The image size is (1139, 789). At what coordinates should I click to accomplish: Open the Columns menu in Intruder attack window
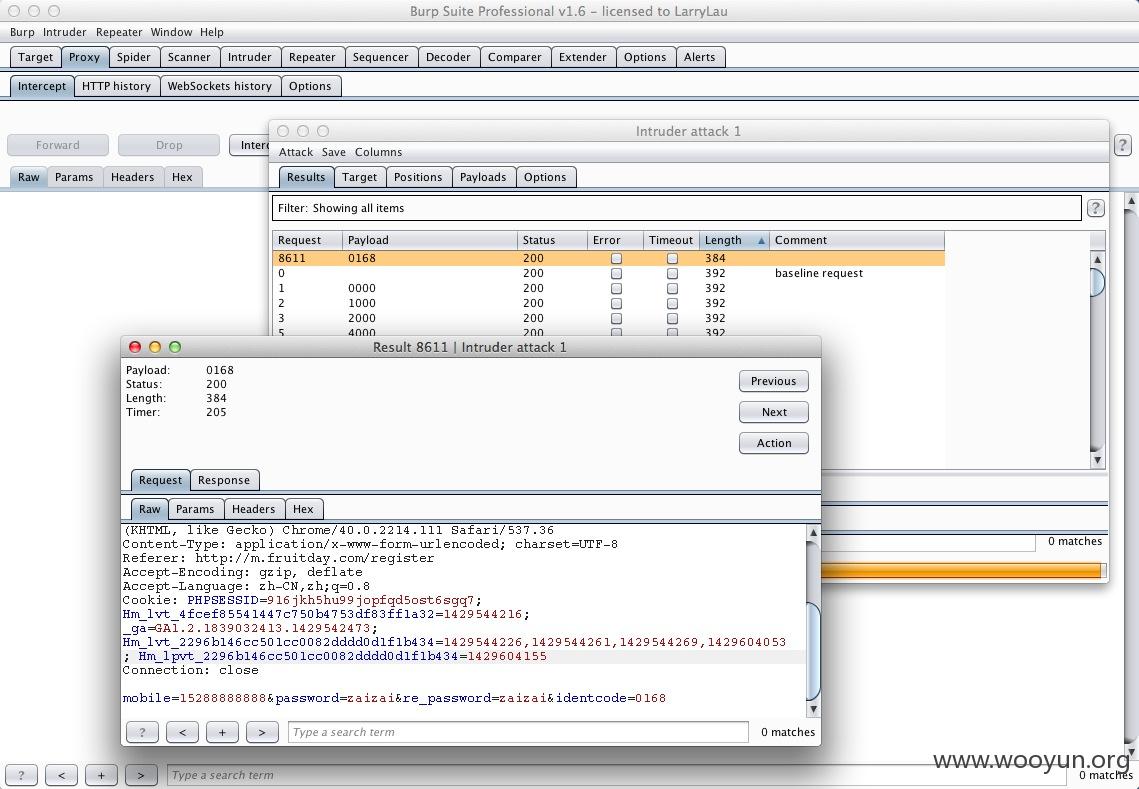pyautogui.click(x=378, y=153)
